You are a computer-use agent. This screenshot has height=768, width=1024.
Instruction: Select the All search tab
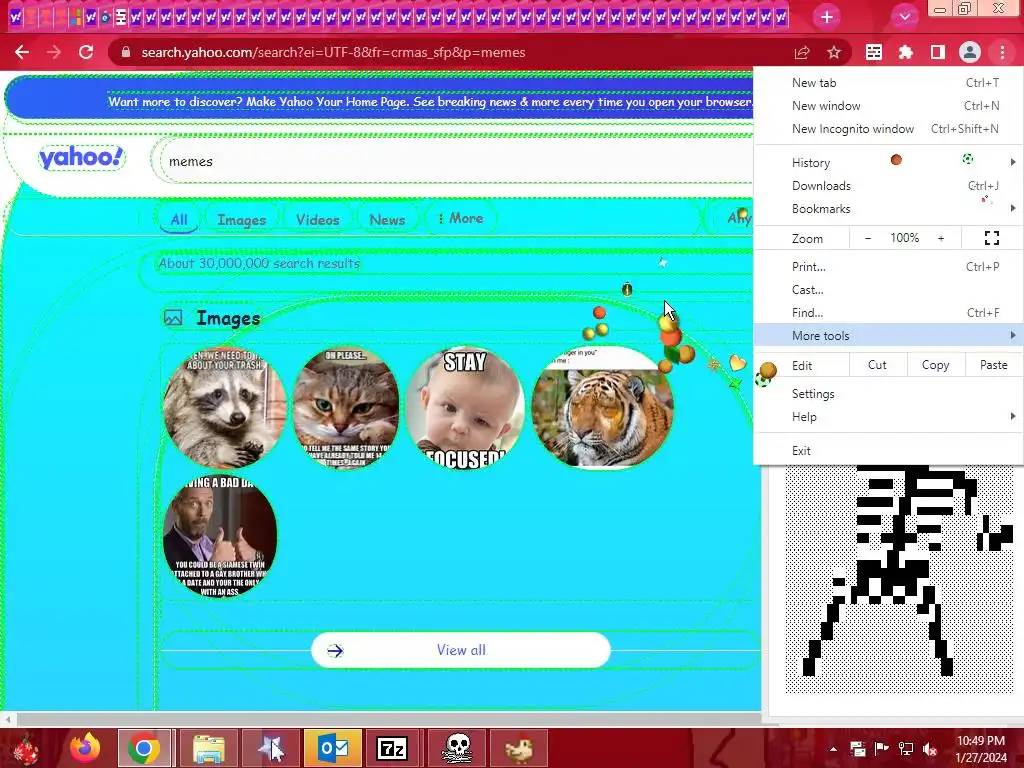179,220
